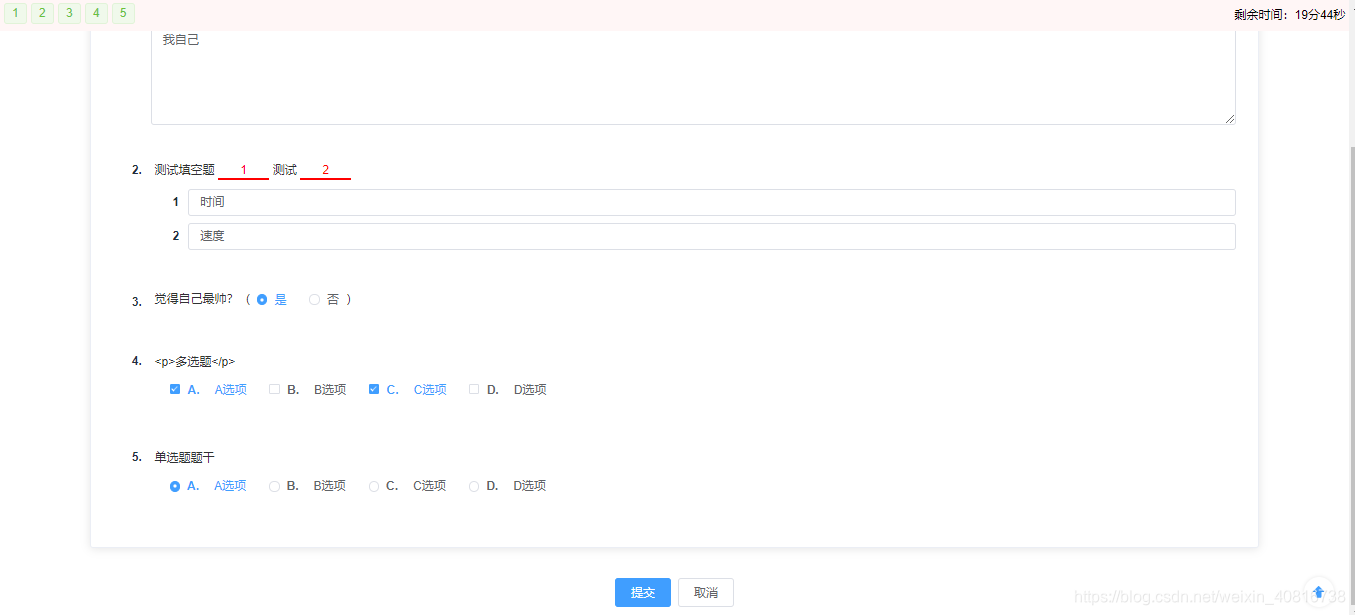Image resolution: width=1355 pixels, height=615 pixels.
Task: Jump to question 3 navigation tag
Action: 69,13
